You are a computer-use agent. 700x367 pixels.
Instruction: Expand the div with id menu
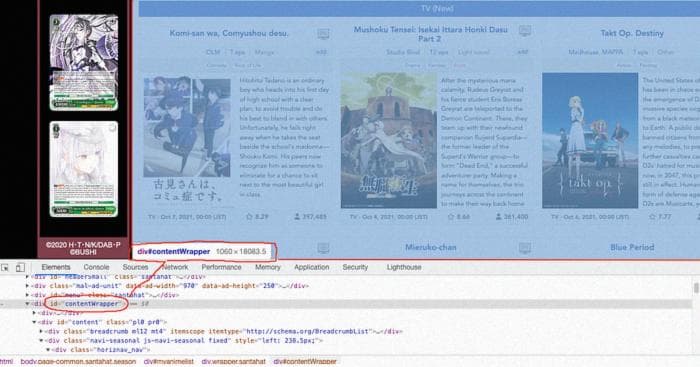[27, 295]
